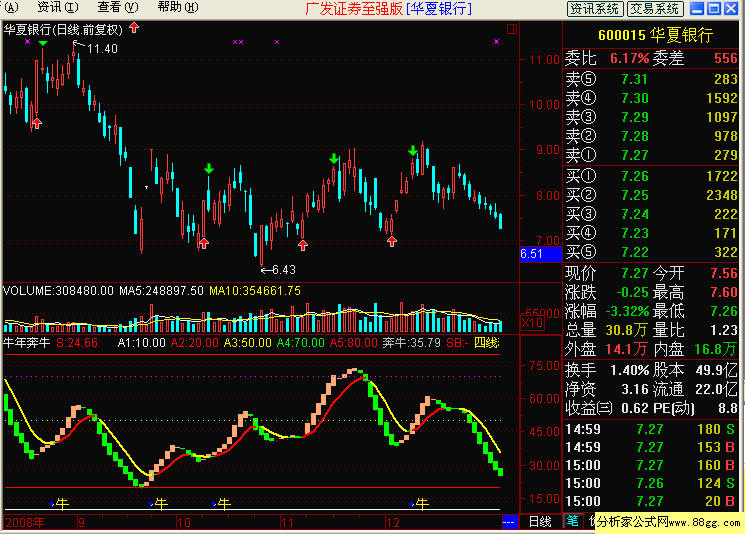Click the 卖⑤ 7.31 order row
This screenshot has height=534, width=745.
point(651,79)
